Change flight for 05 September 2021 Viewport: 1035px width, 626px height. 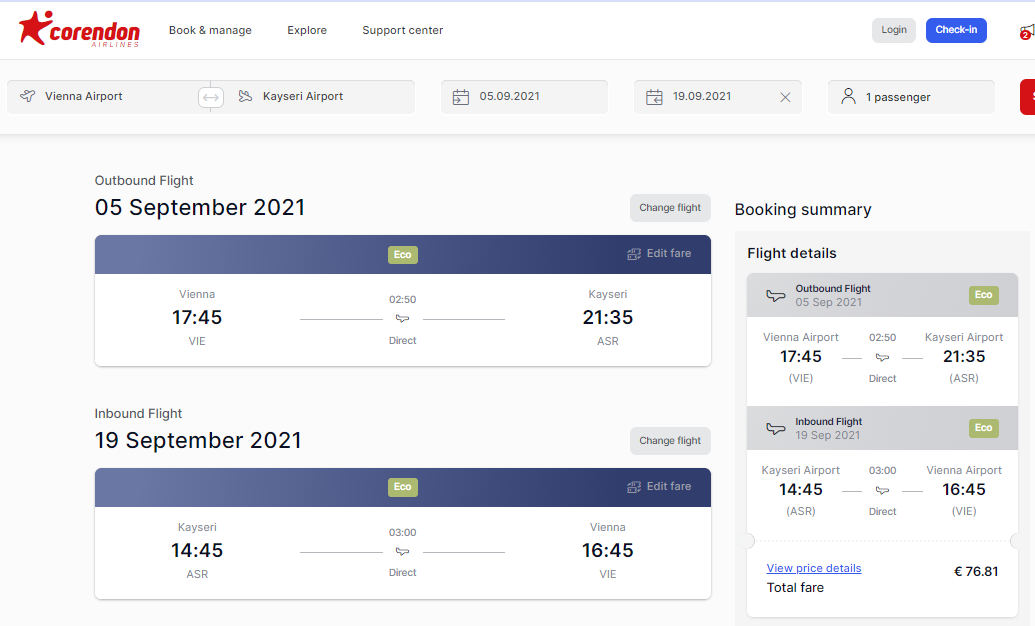[670, 207]
